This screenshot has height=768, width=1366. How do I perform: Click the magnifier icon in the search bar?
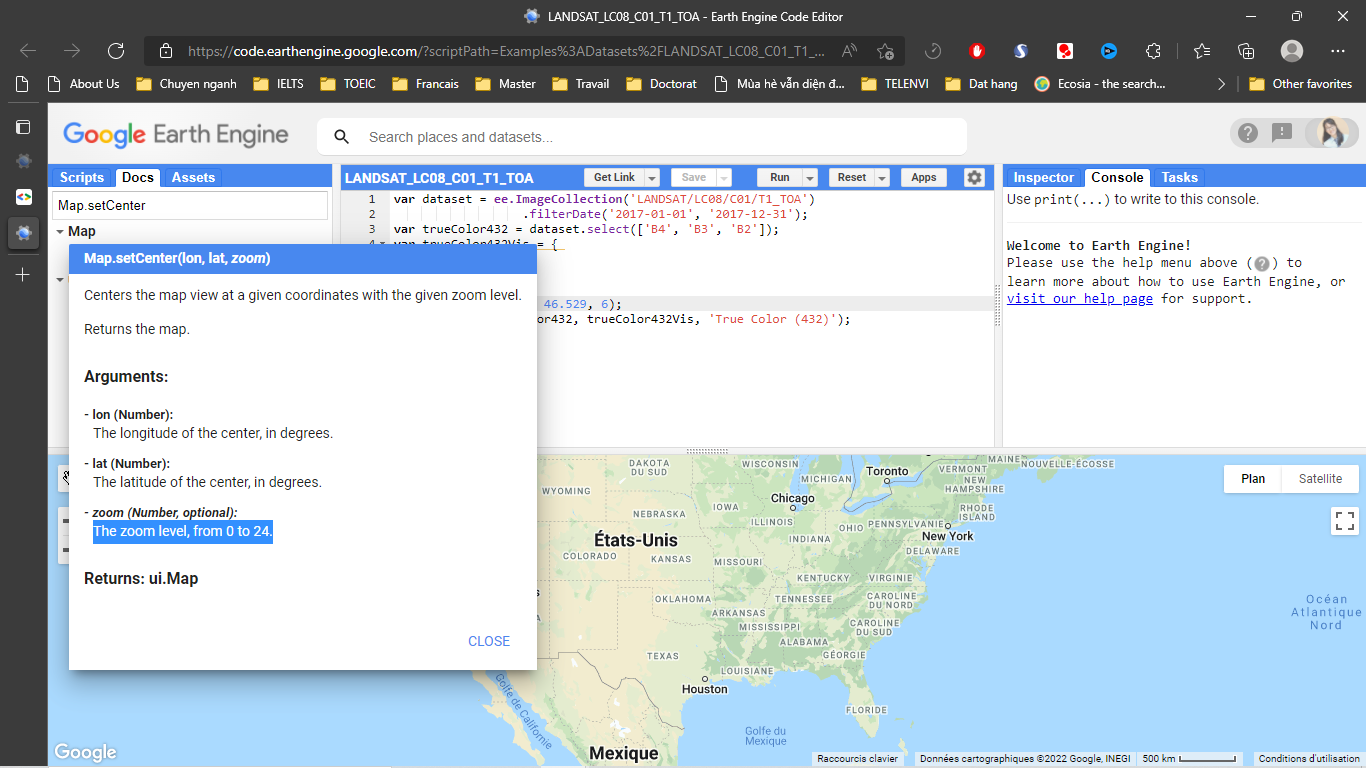342,137
